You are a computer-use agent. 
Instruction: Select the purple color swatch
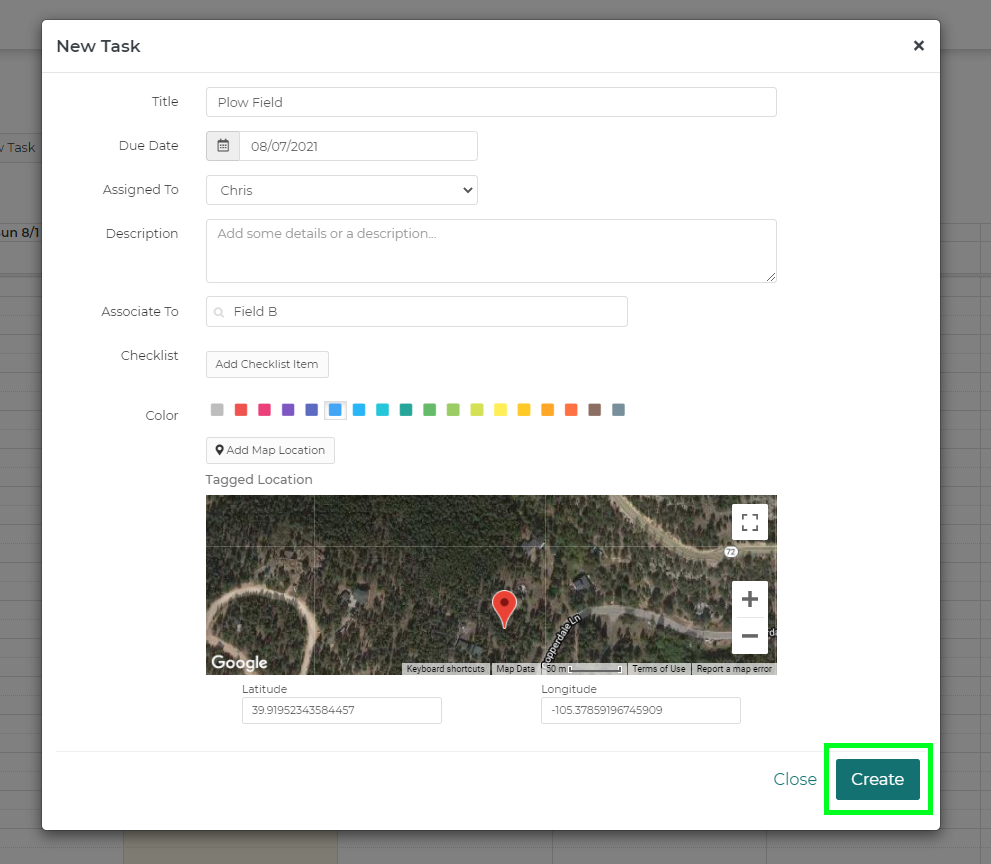point(288,410)
